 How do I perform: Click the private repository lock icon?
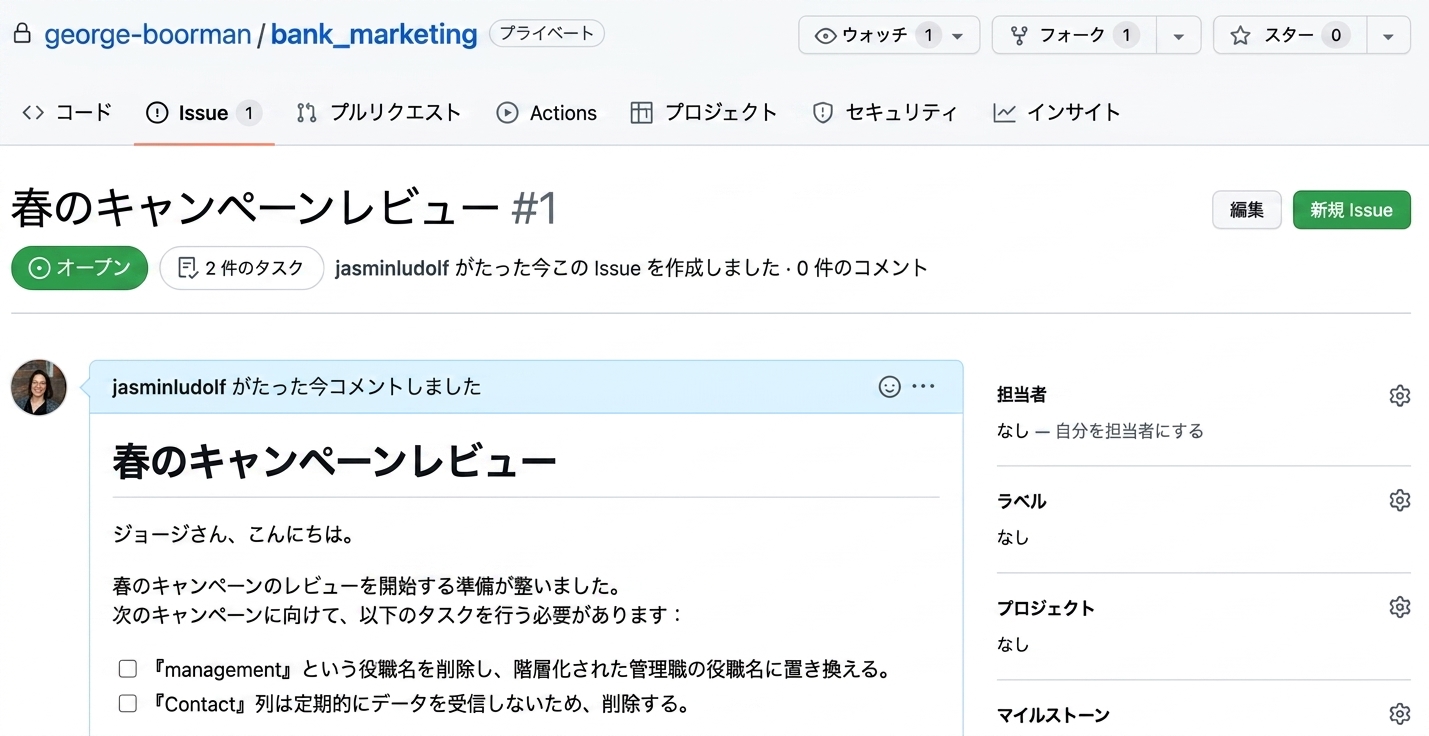22,34
